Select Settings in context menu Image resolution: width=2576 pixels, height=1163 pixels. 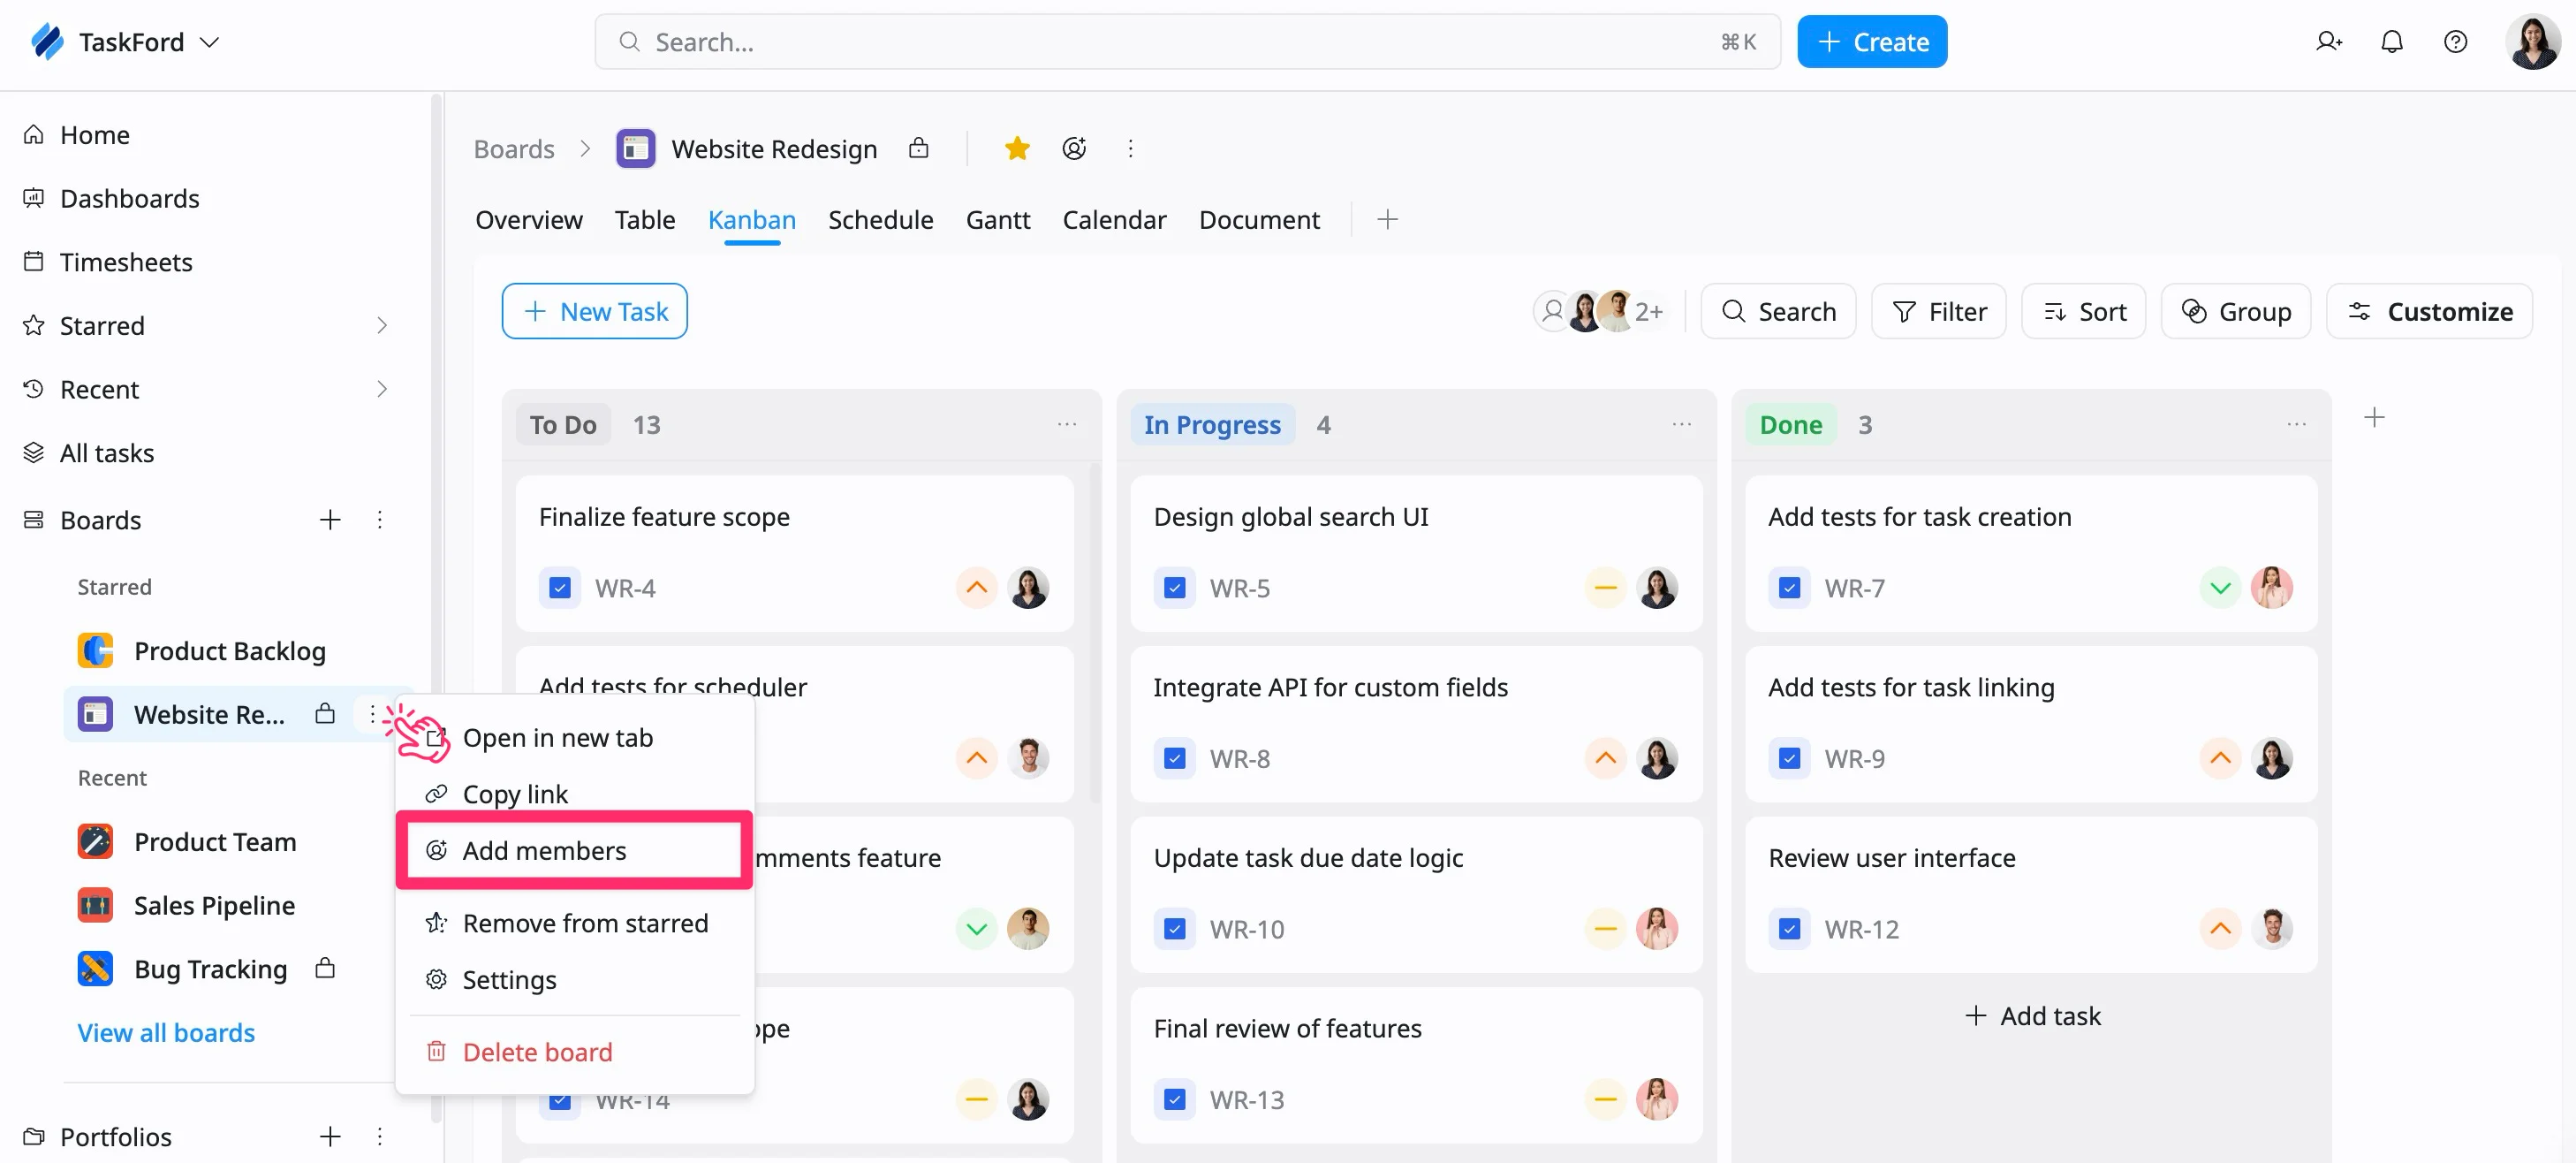574,979
